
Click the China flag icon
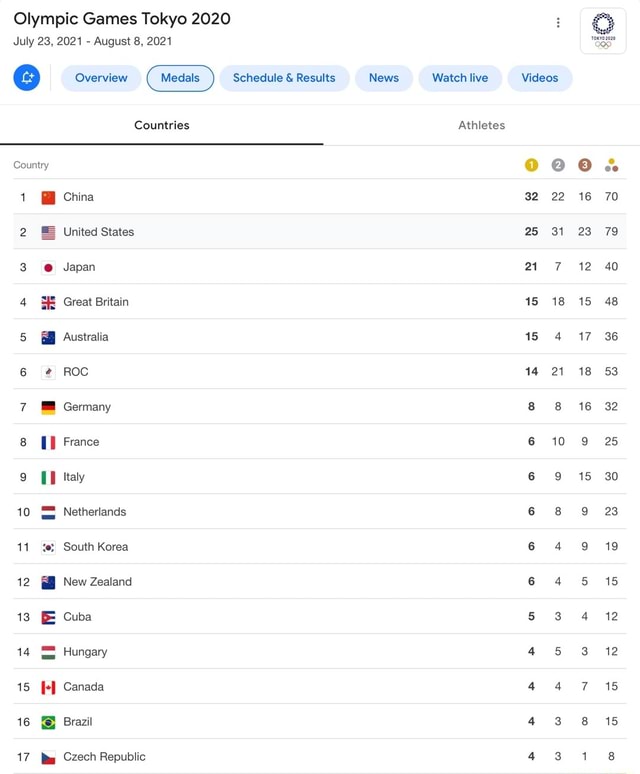point(48,197)
